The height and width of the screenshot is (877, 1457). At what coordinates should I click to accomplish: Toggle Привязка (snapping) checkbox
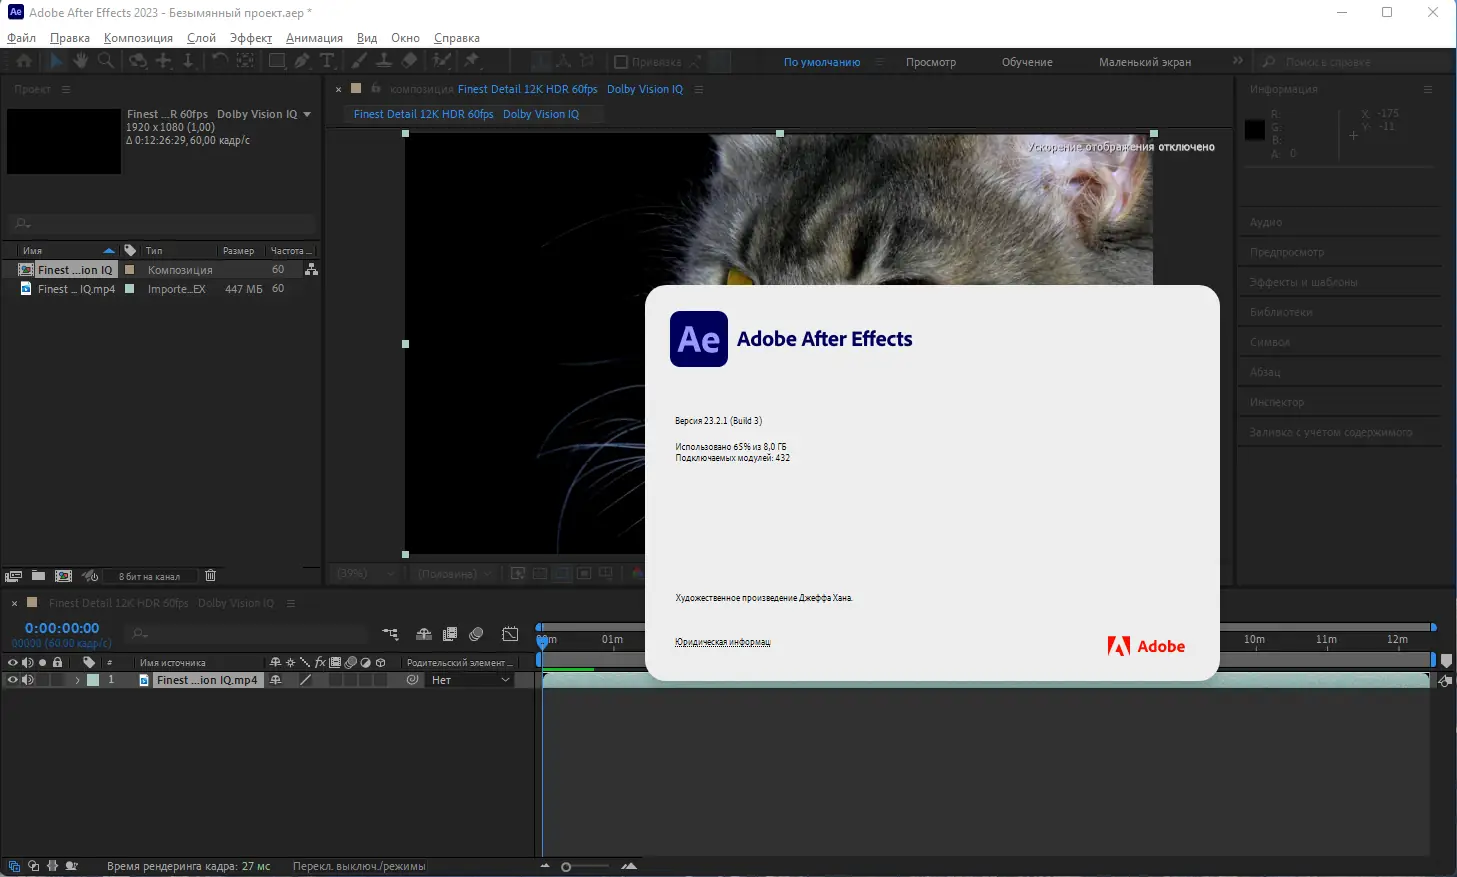(x=622, y=61)
